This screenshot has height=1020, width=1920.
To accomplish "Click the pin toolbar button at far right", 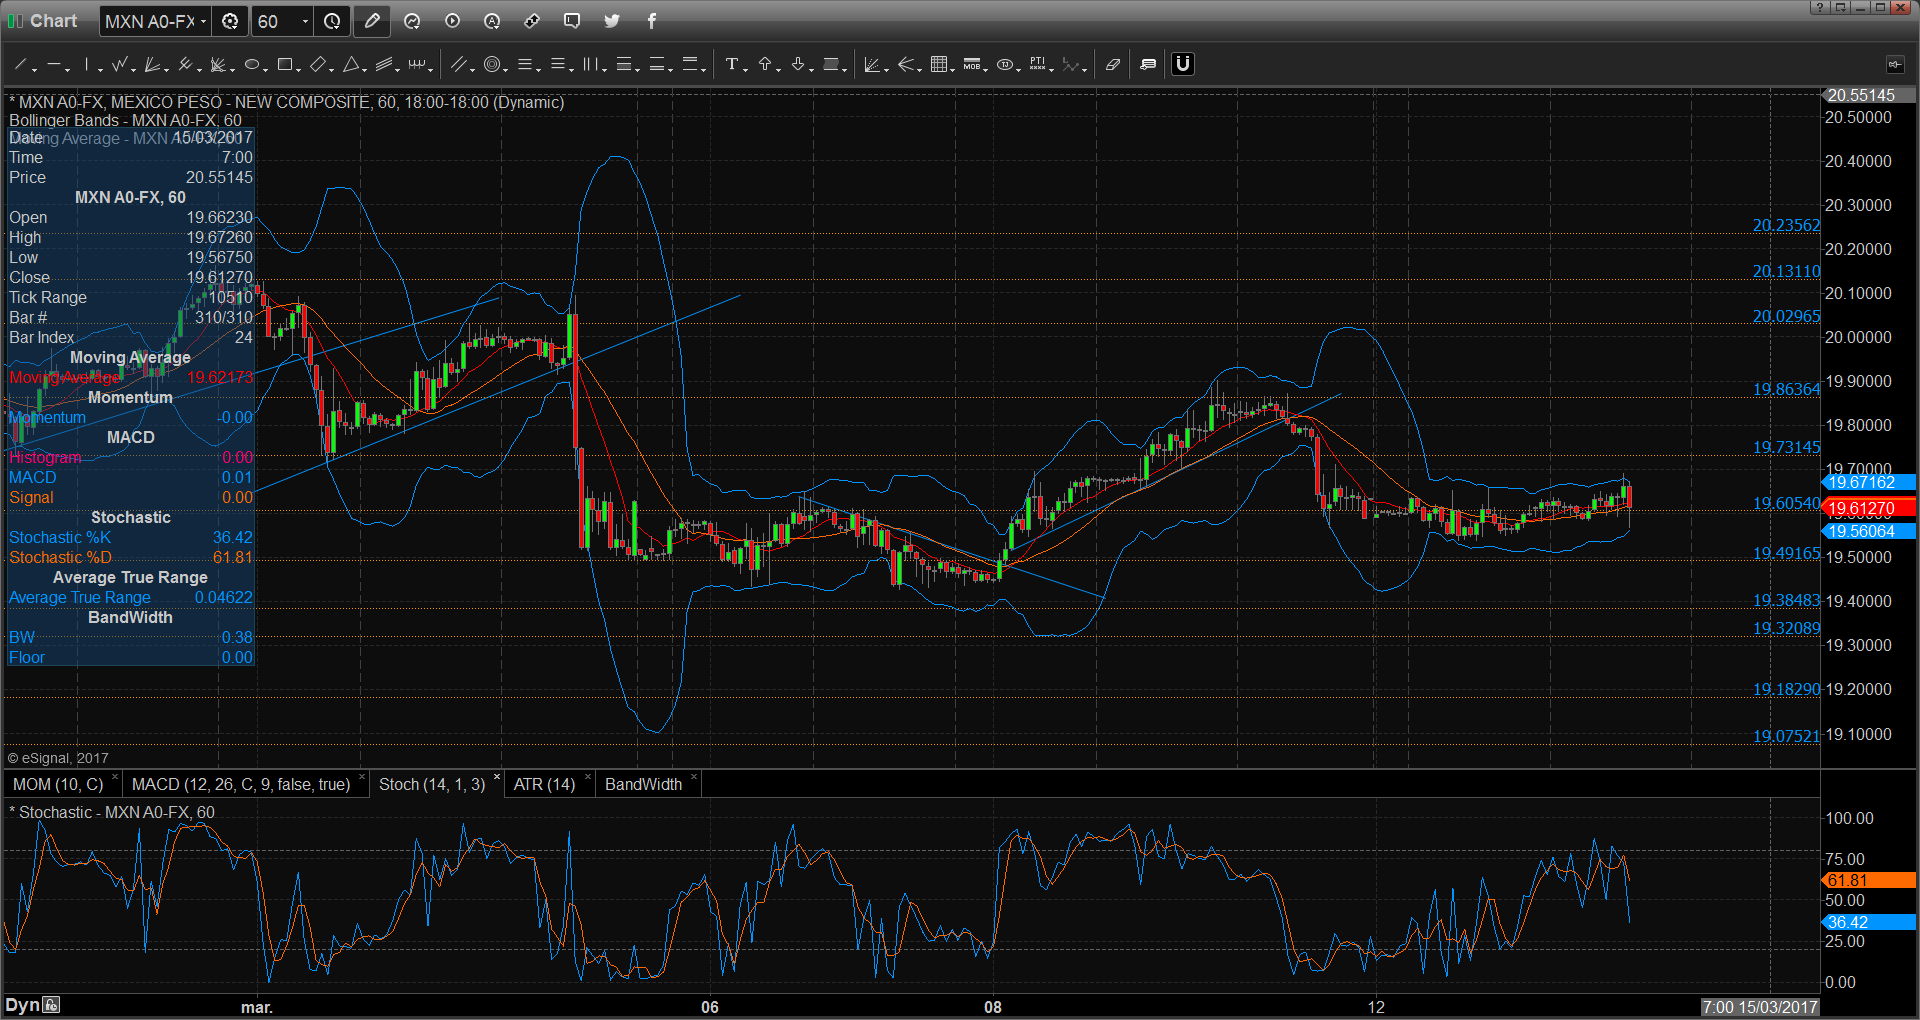I will coord(1895,65).
